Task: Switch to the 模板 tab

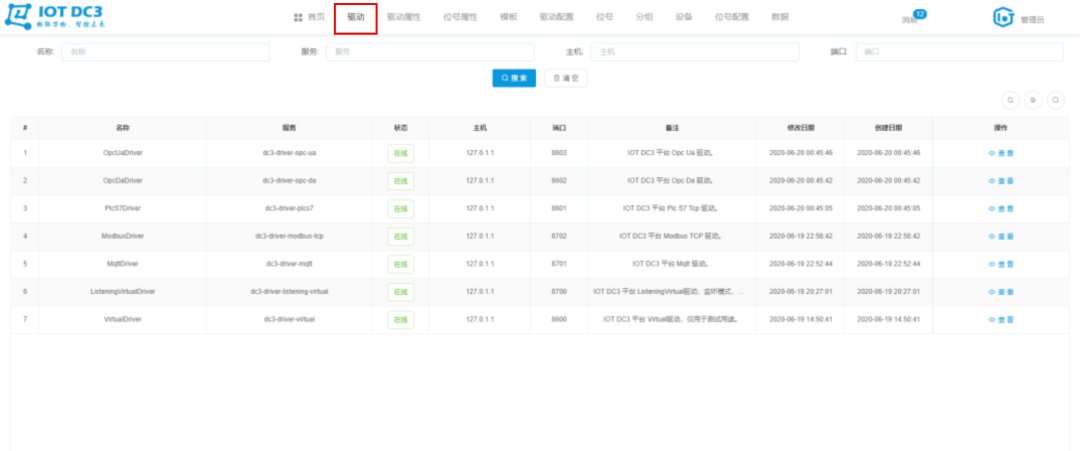Action: click(x=508, y=17)
